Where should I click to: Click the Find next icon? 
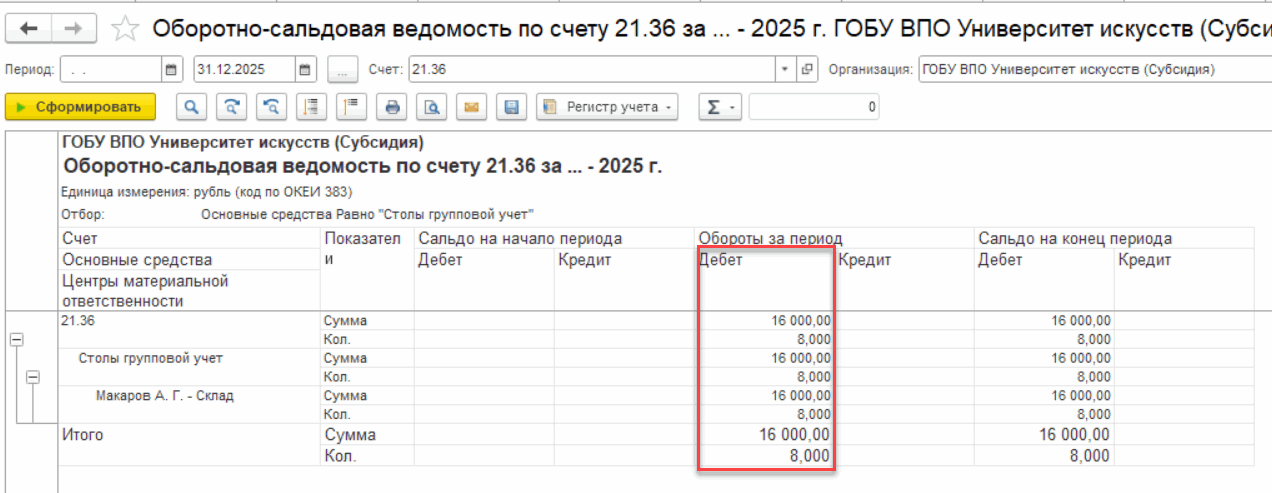(x=231, y=107)
